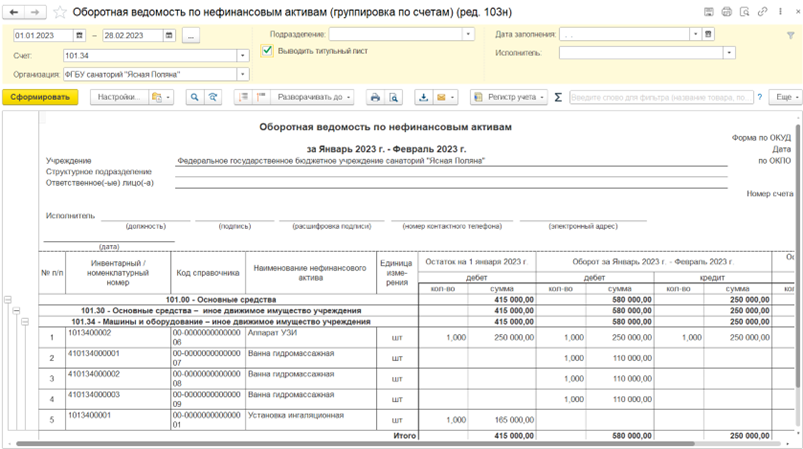
Task: Add report to favorites with star icon
Action: coord(60,12)
